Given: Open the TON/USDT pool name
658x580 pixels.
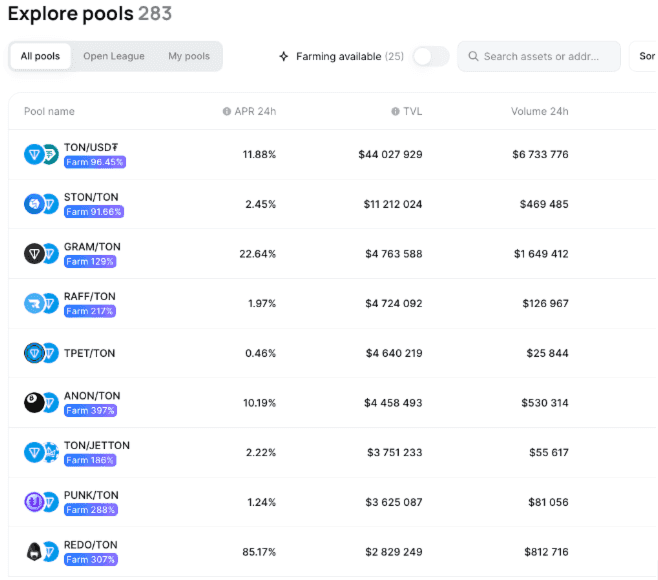Looking at the screenshot, I should click(91, 147).
